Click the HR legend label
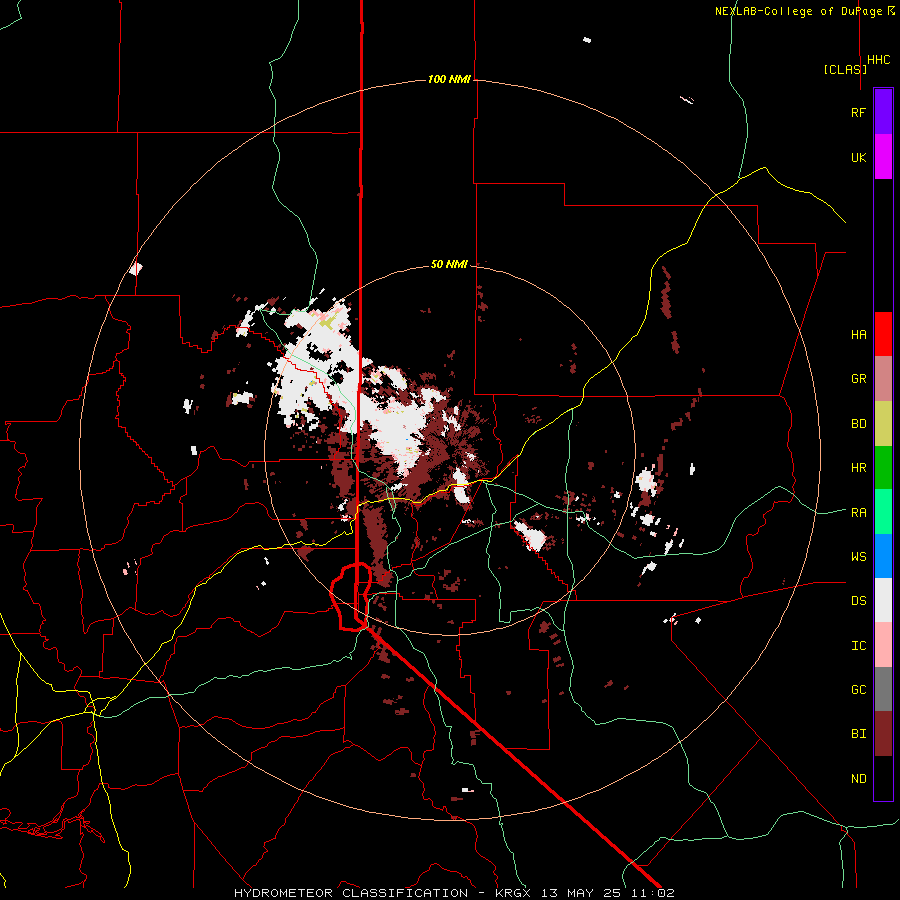 [858, 468]
